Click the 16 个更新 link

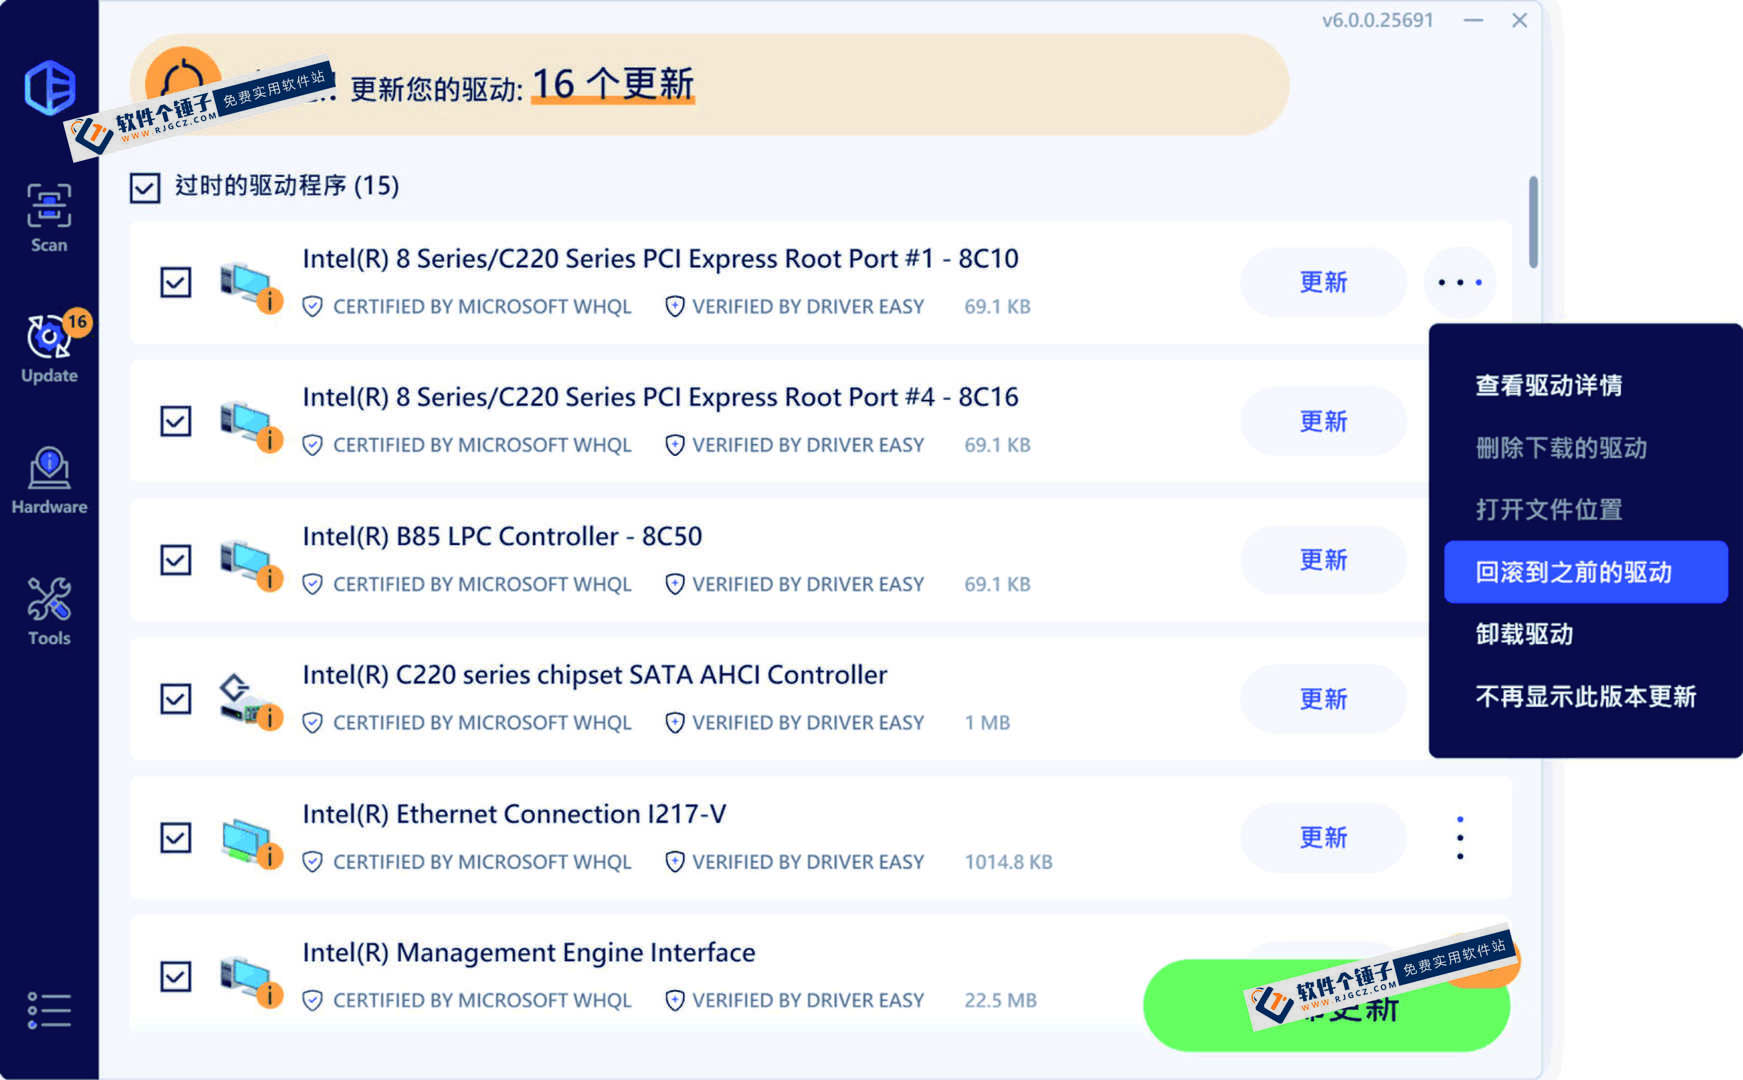tap(612, 85)
